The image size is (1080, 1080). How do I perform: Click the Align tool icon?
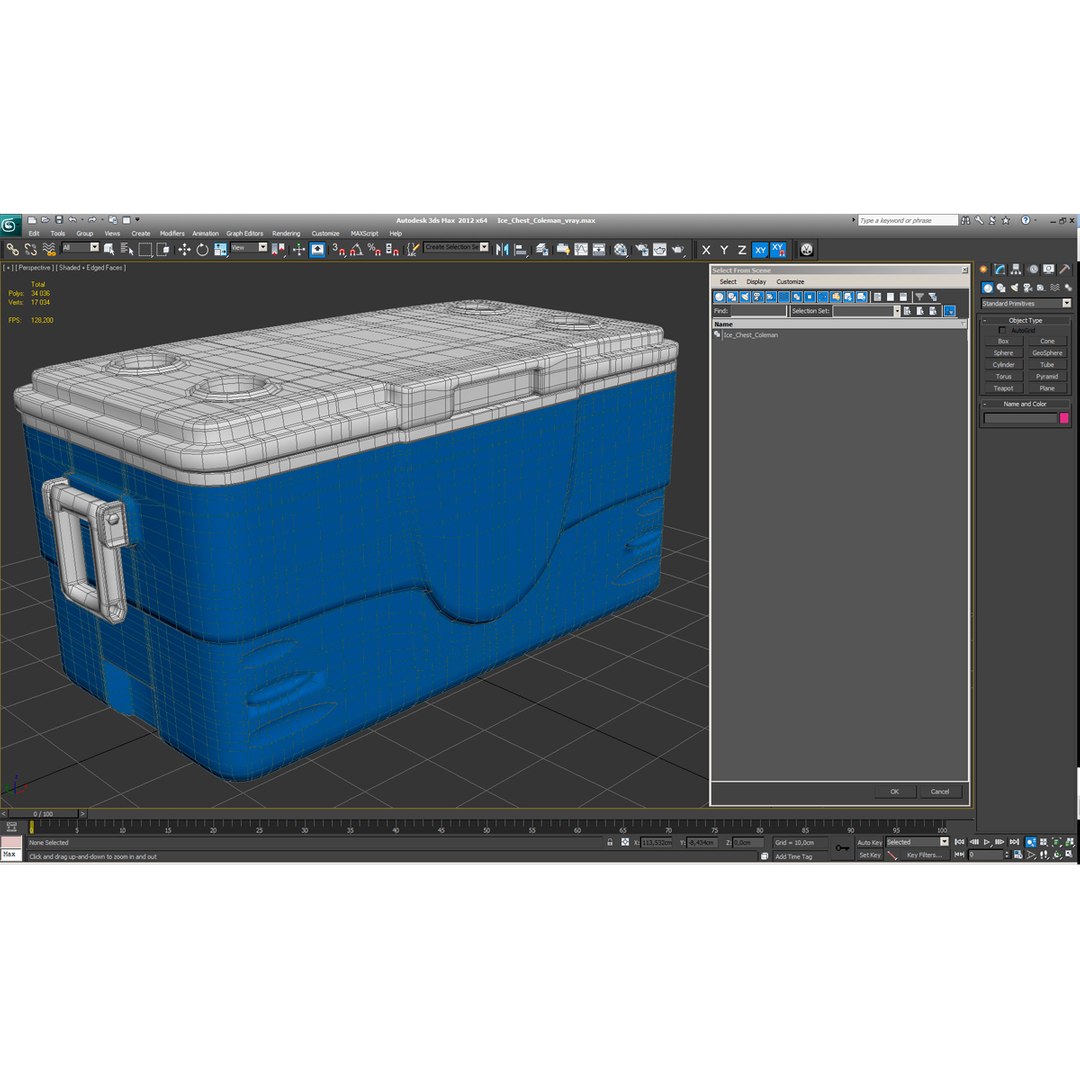[521, 249]
